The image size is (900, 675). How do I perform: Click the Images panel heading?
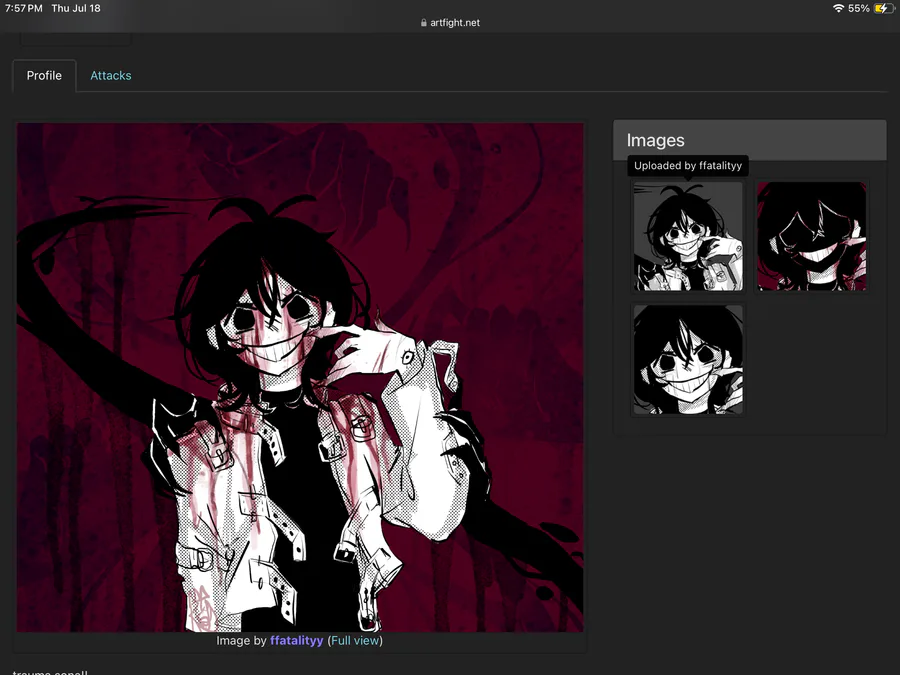655,140
